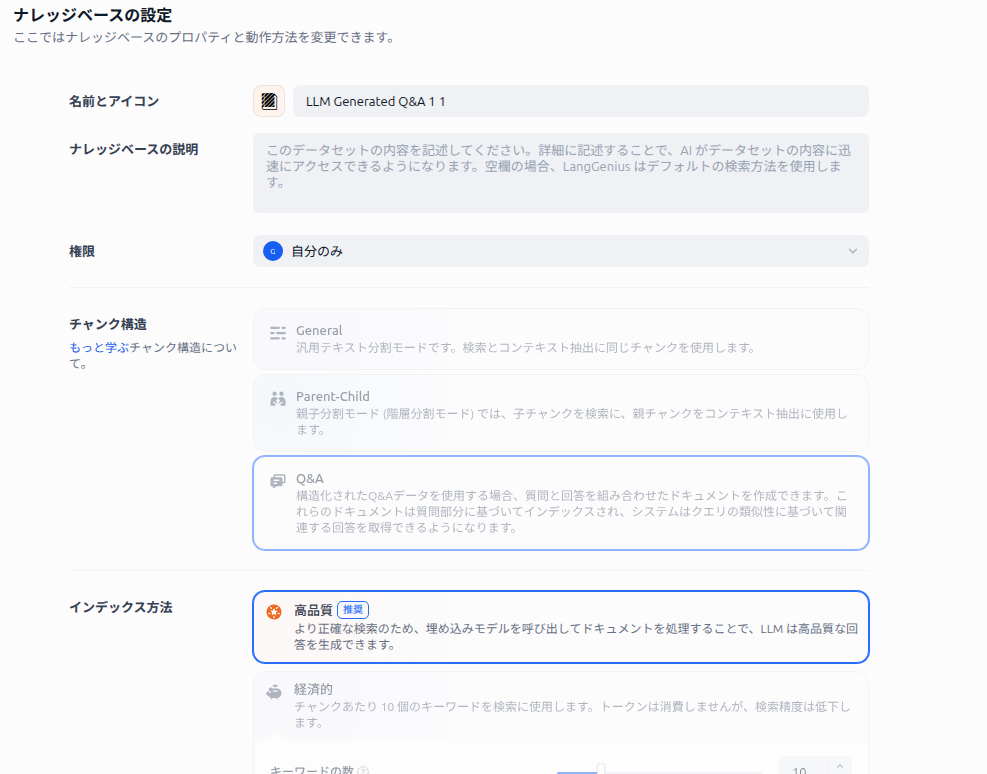Click the blue G avatar in permissions field
This screenshot has width=987, height=774.
[x=273, y=251]
